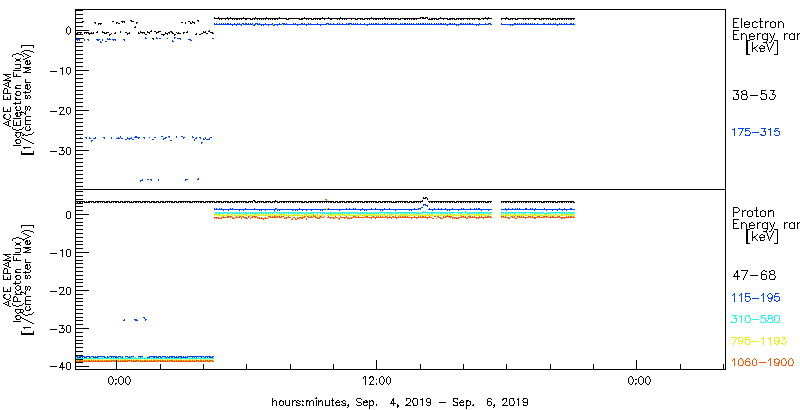Click the -10 tick on Proton Flux axis
The width and height of the screenshot is (800, 410).
pos(62,253)
